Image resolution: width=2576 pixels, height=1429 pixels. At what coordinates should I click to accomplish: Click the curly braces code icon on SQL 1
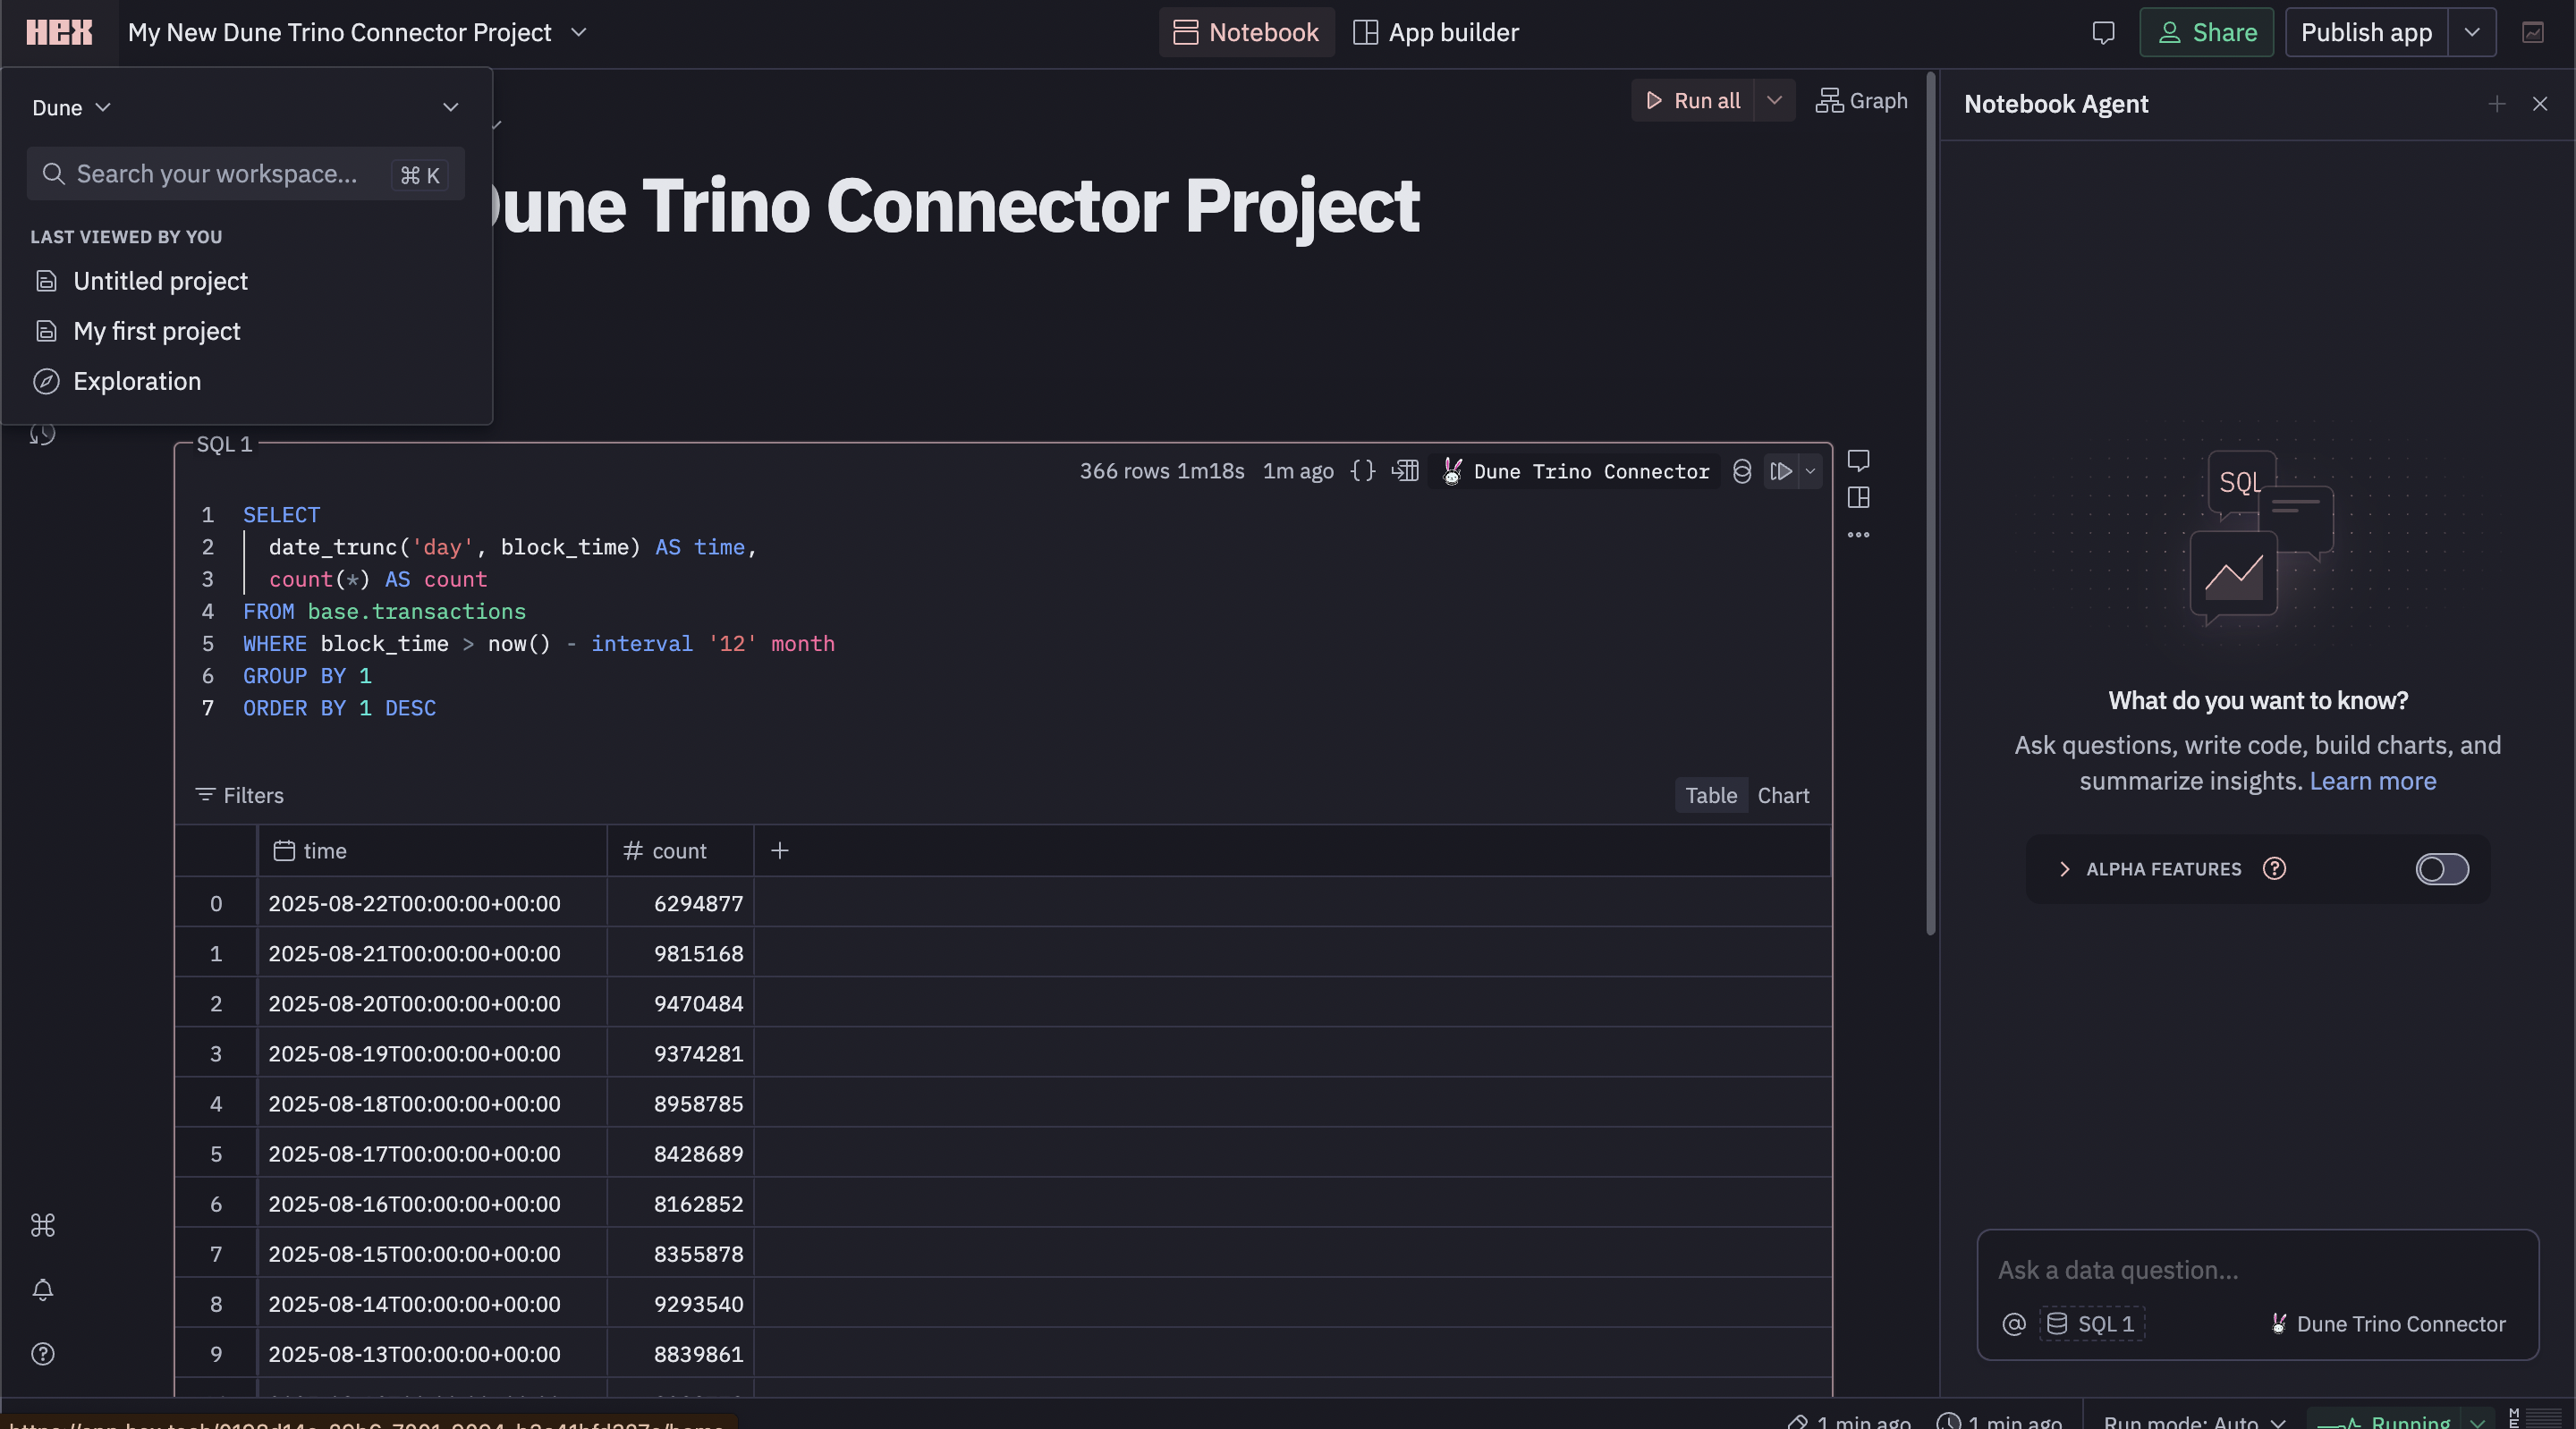click(1362, 471)
